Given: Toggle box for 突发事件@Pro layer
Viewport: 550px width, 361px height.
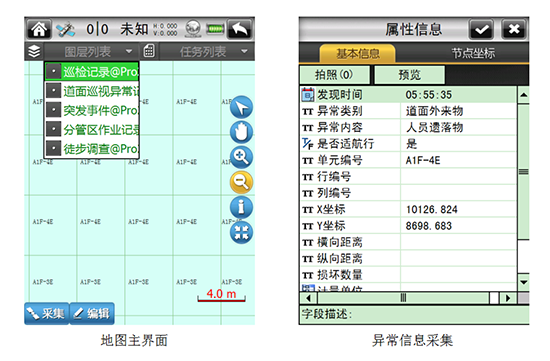Looking at the screenshot, I should pyautogui.click(x=53, y=110).
